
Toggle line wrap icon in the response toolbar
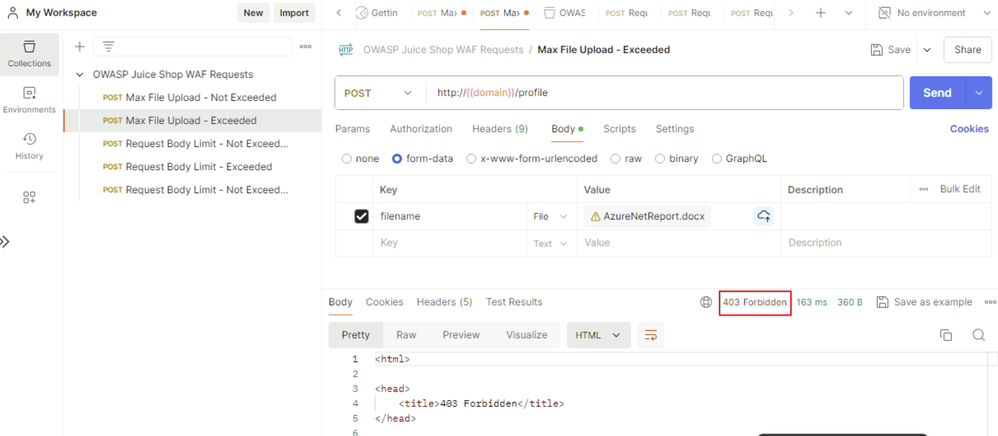click(x=650, y=335)
